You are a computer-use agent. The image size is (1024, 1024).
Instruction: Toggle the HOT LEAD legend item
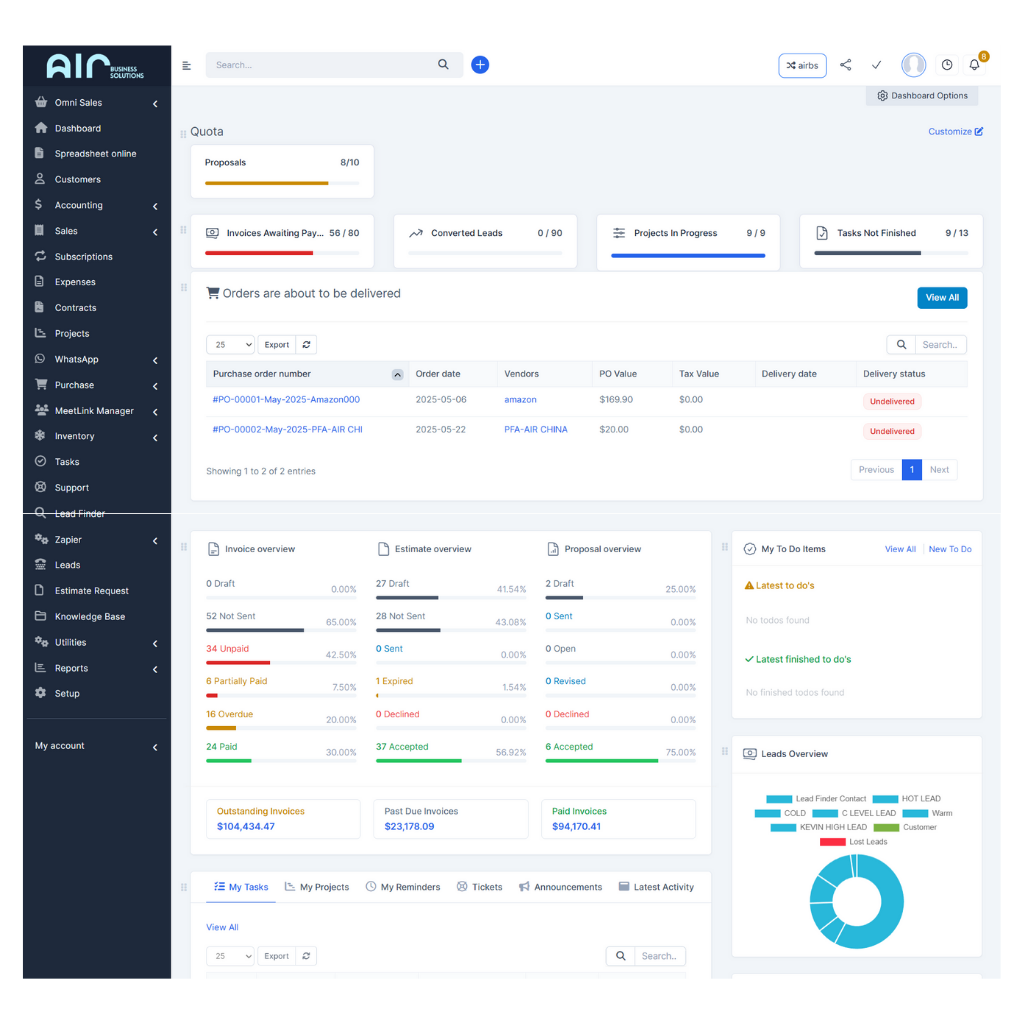(906, 799)
